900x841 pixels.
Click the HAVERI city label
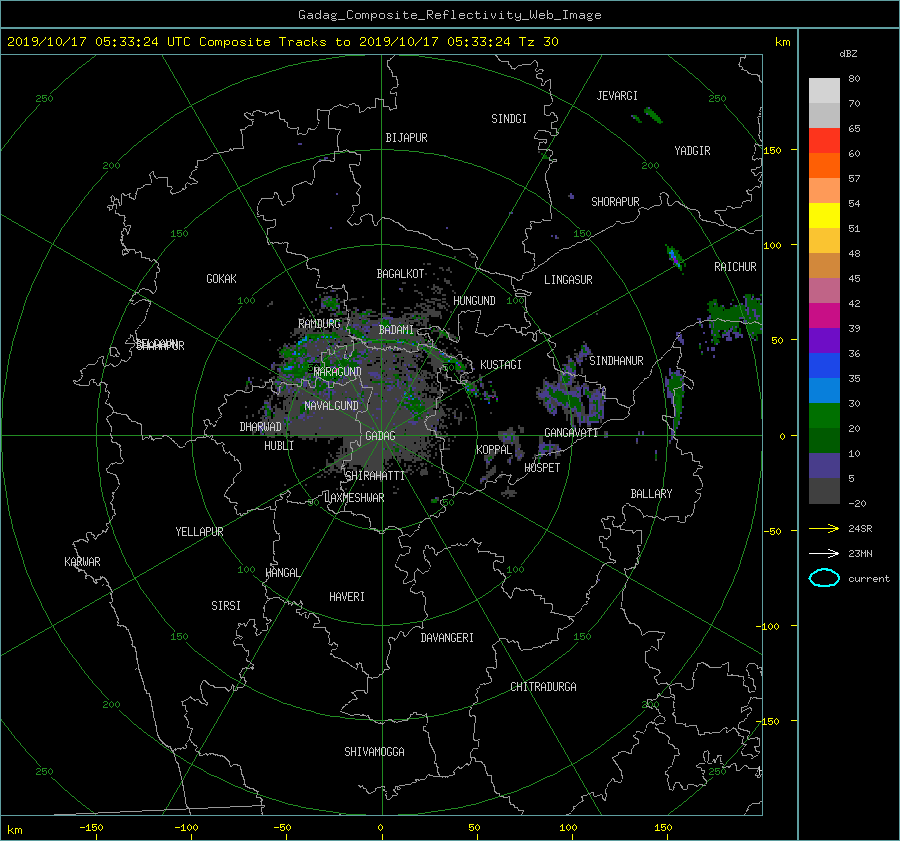[347, 597]
